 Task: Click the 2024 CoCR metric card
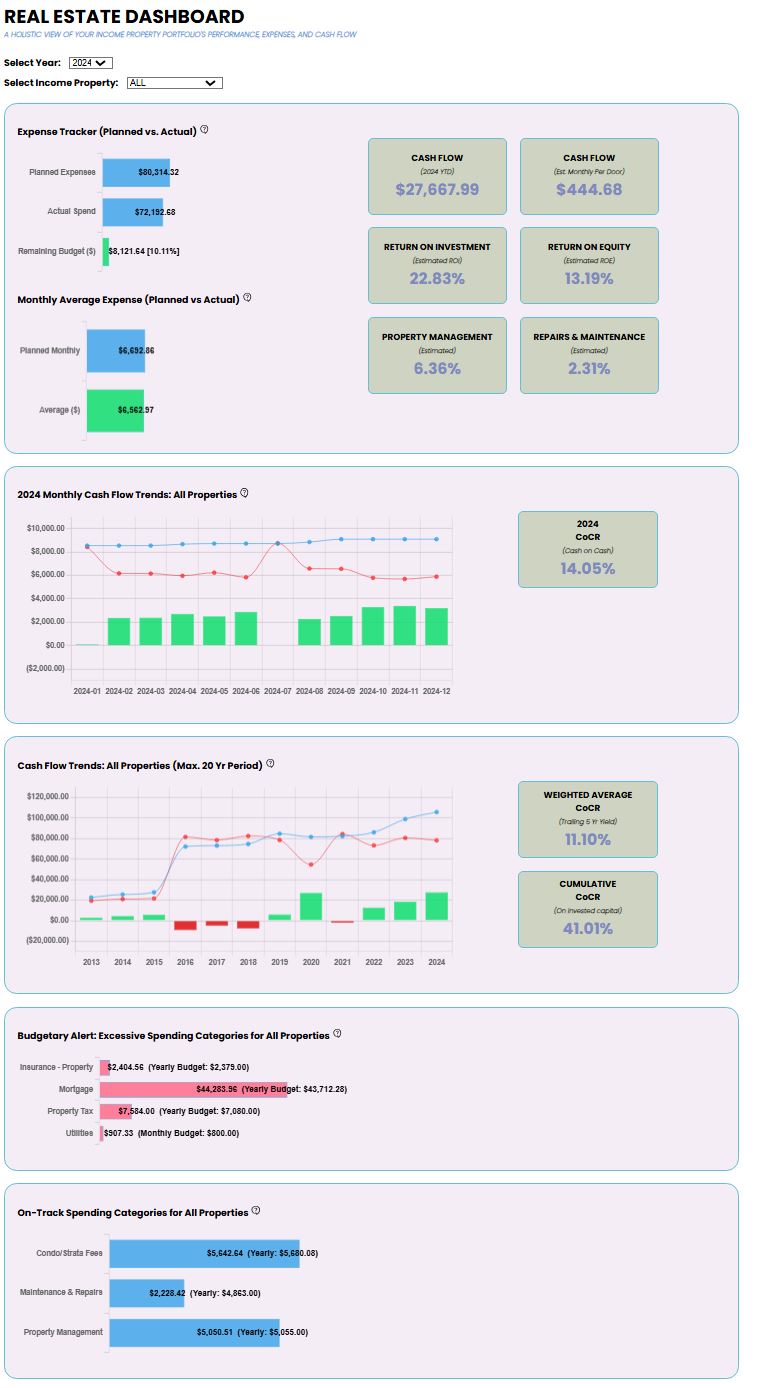[587, 549]
